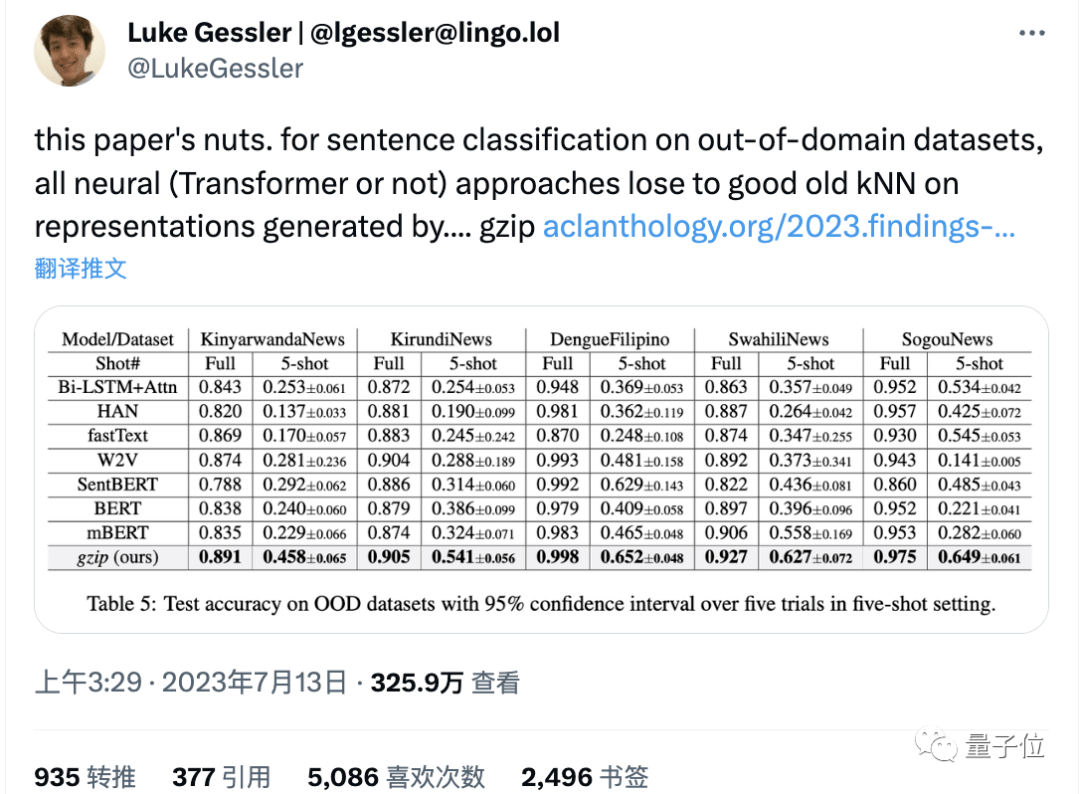This screenshot has height=794, width=1080.
Task: Click the WeChat logo watermark icon
Action: point(936,744)
